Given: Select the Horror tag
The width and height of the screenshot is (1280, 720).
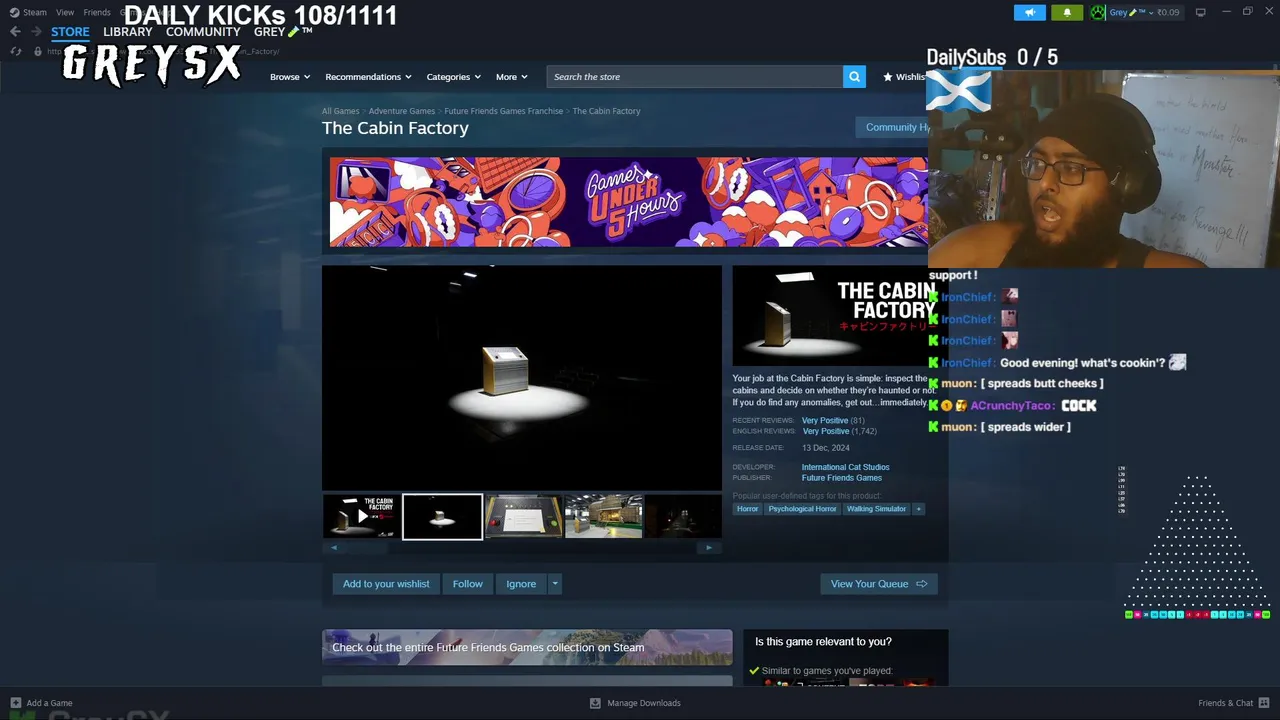Looking at the screenshot, I should (x=747, y=509).
